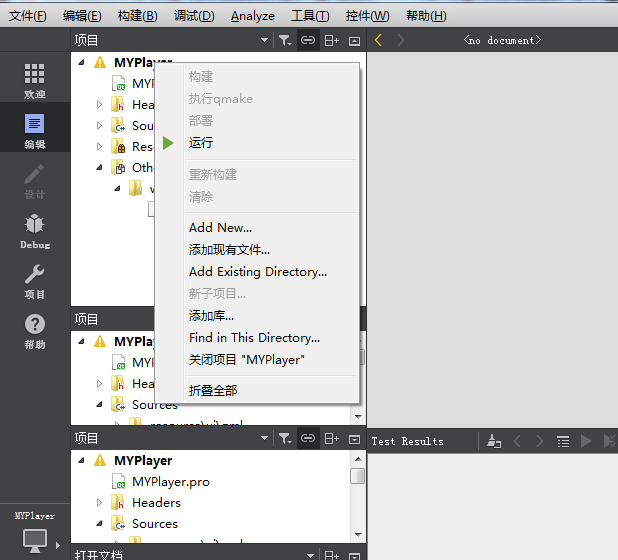This screenshot has height=560, width=618.
Task: Expand Headers in bottom tree
Action: point(99,502)
